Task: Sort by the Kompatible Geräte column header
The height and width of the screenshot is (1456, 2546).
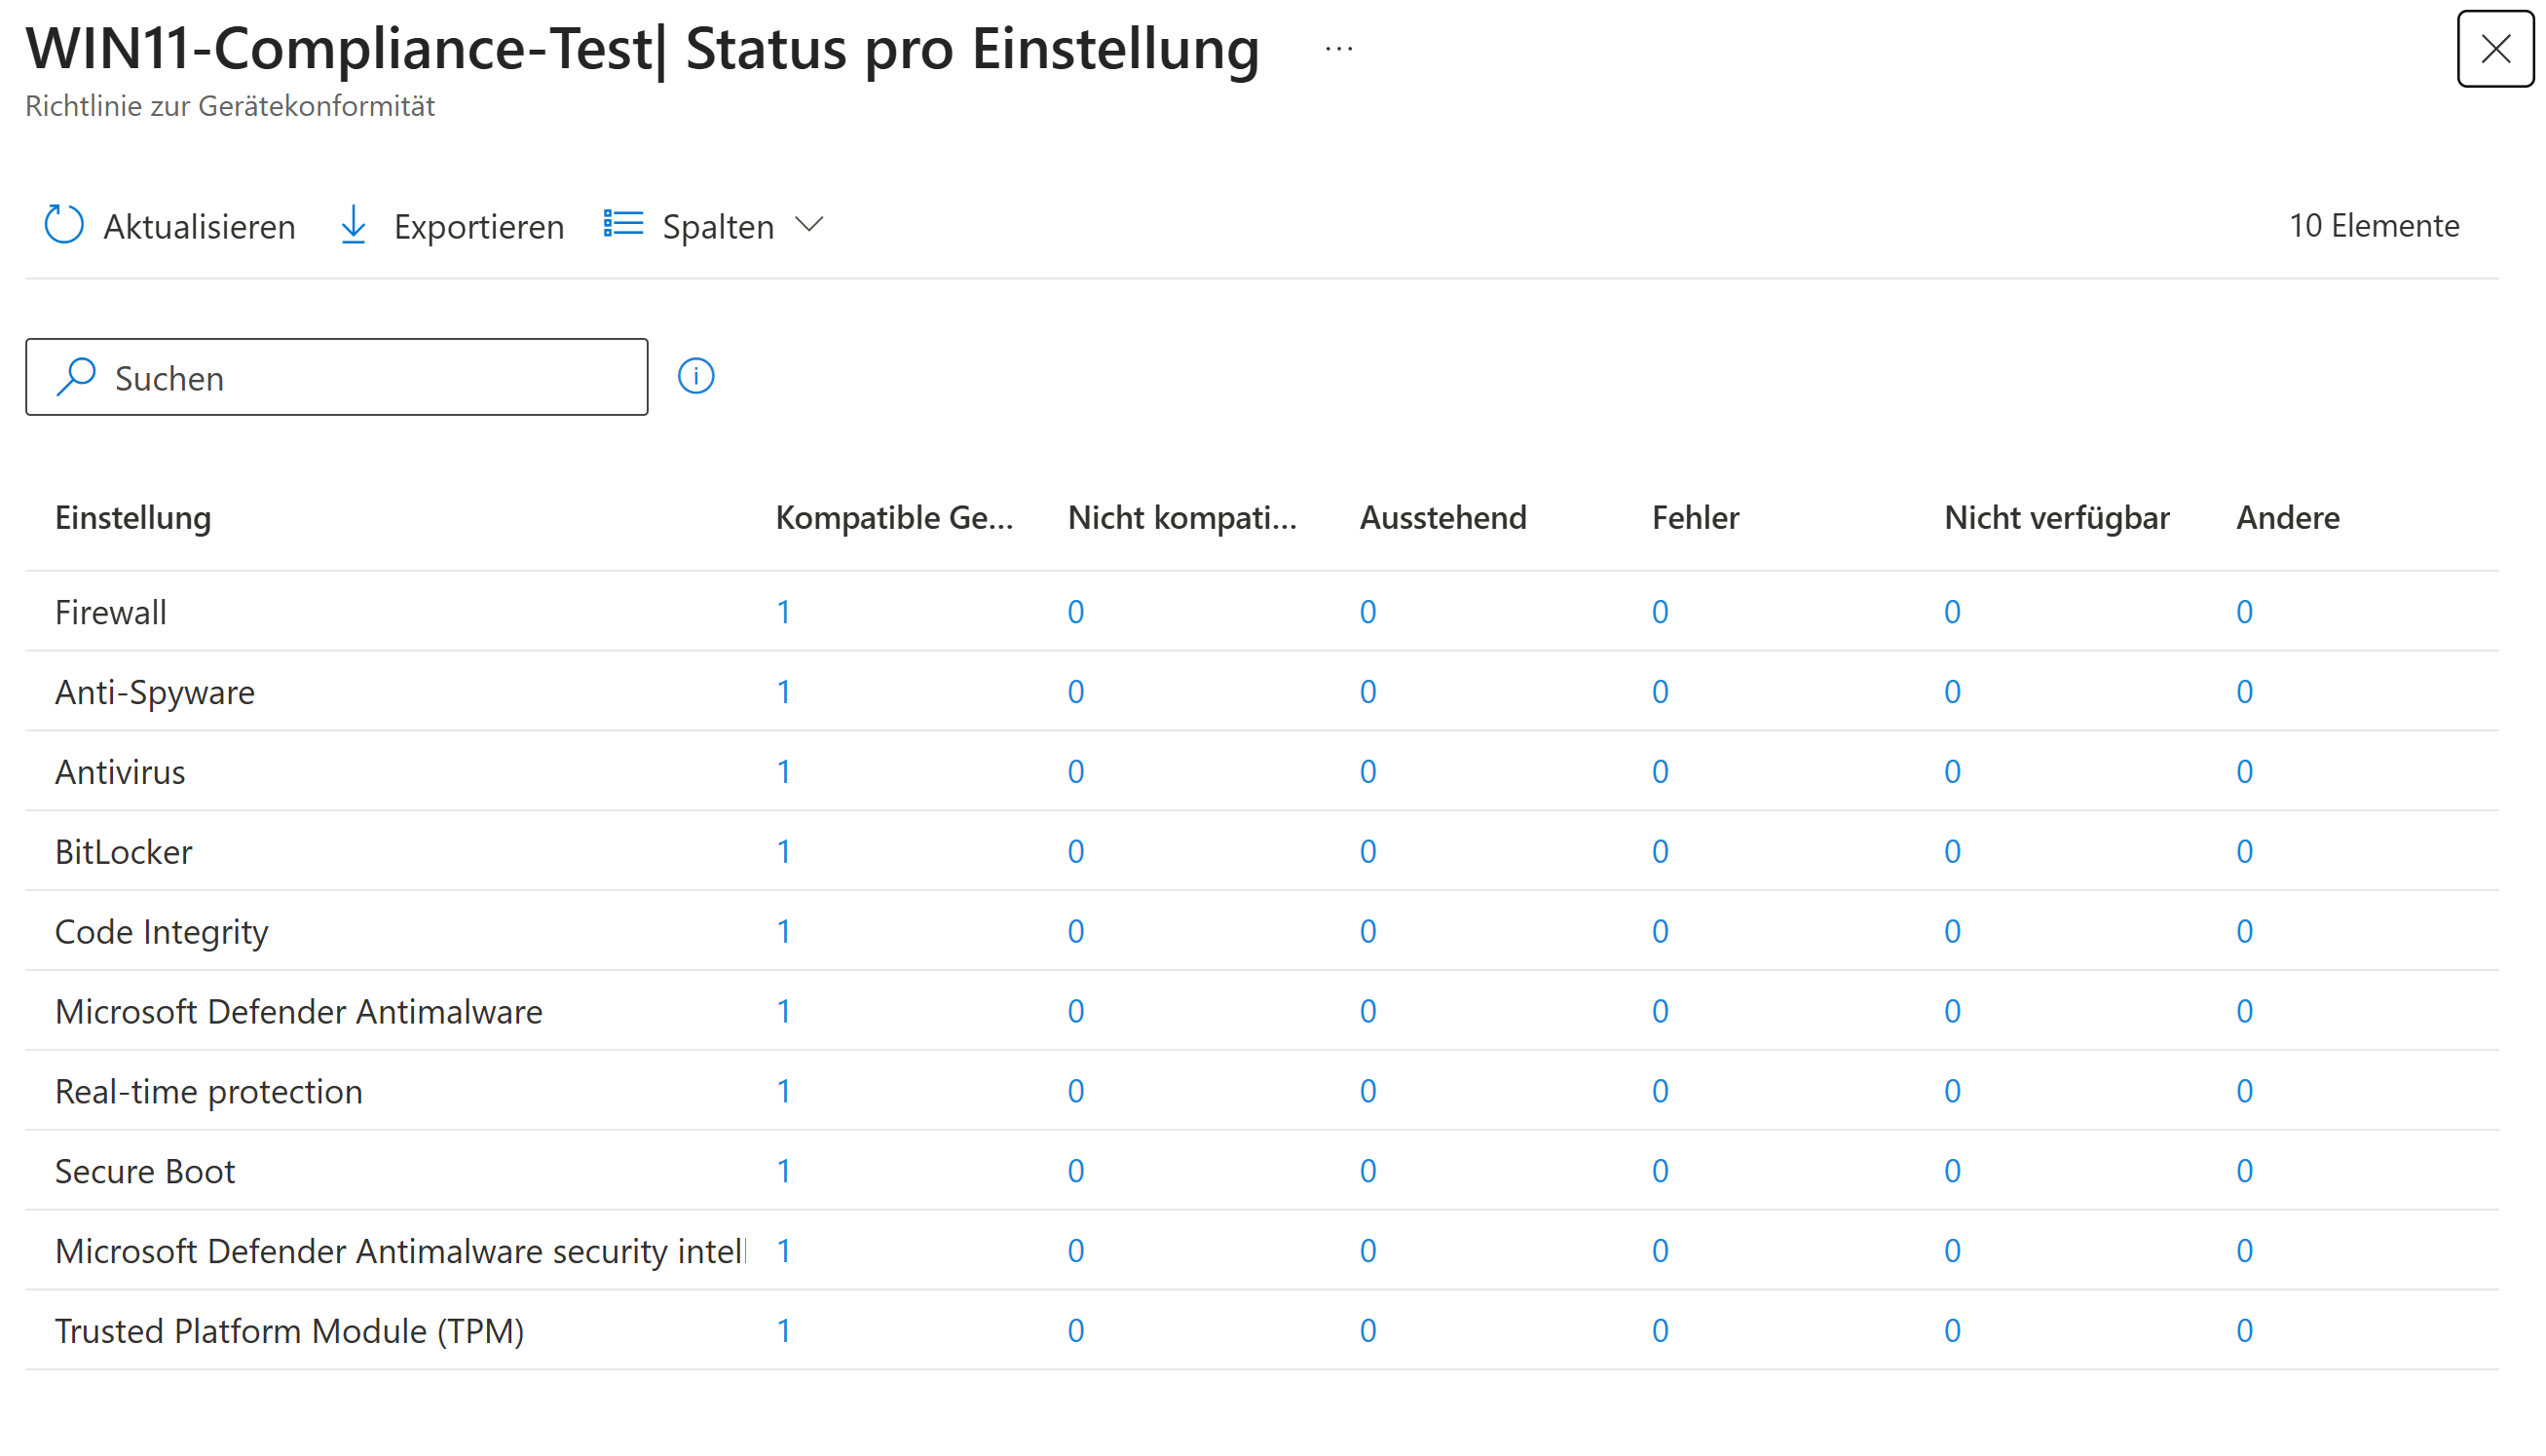Action: click(x=894, y=517)
